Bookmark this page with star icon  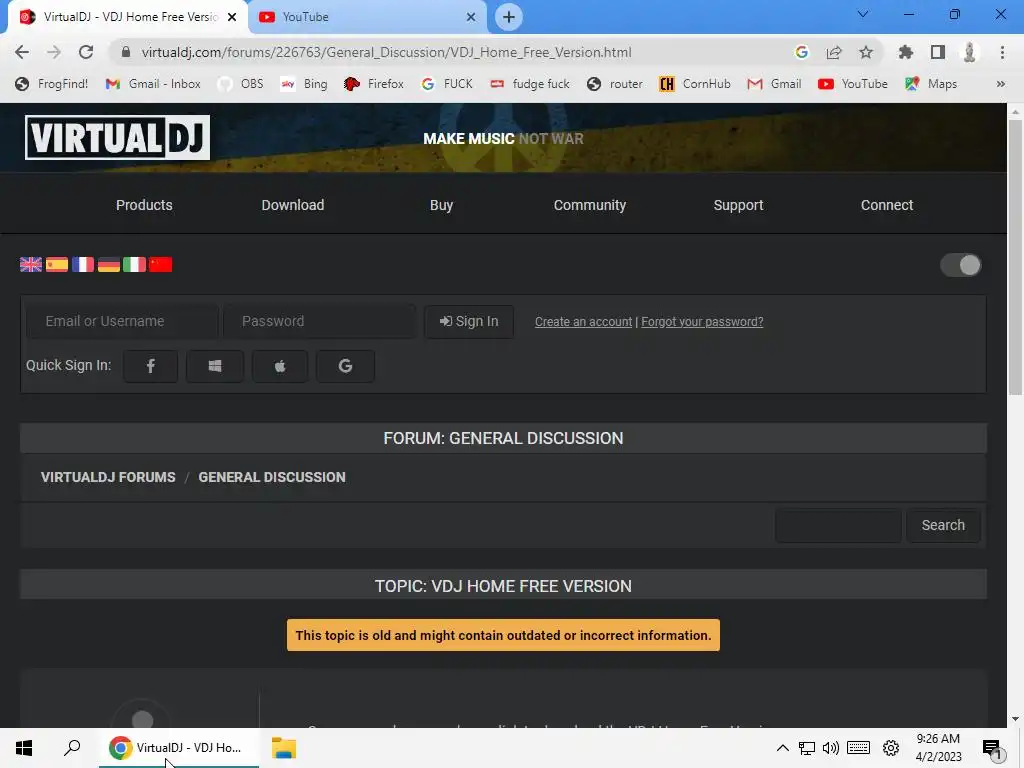[866, 52]
